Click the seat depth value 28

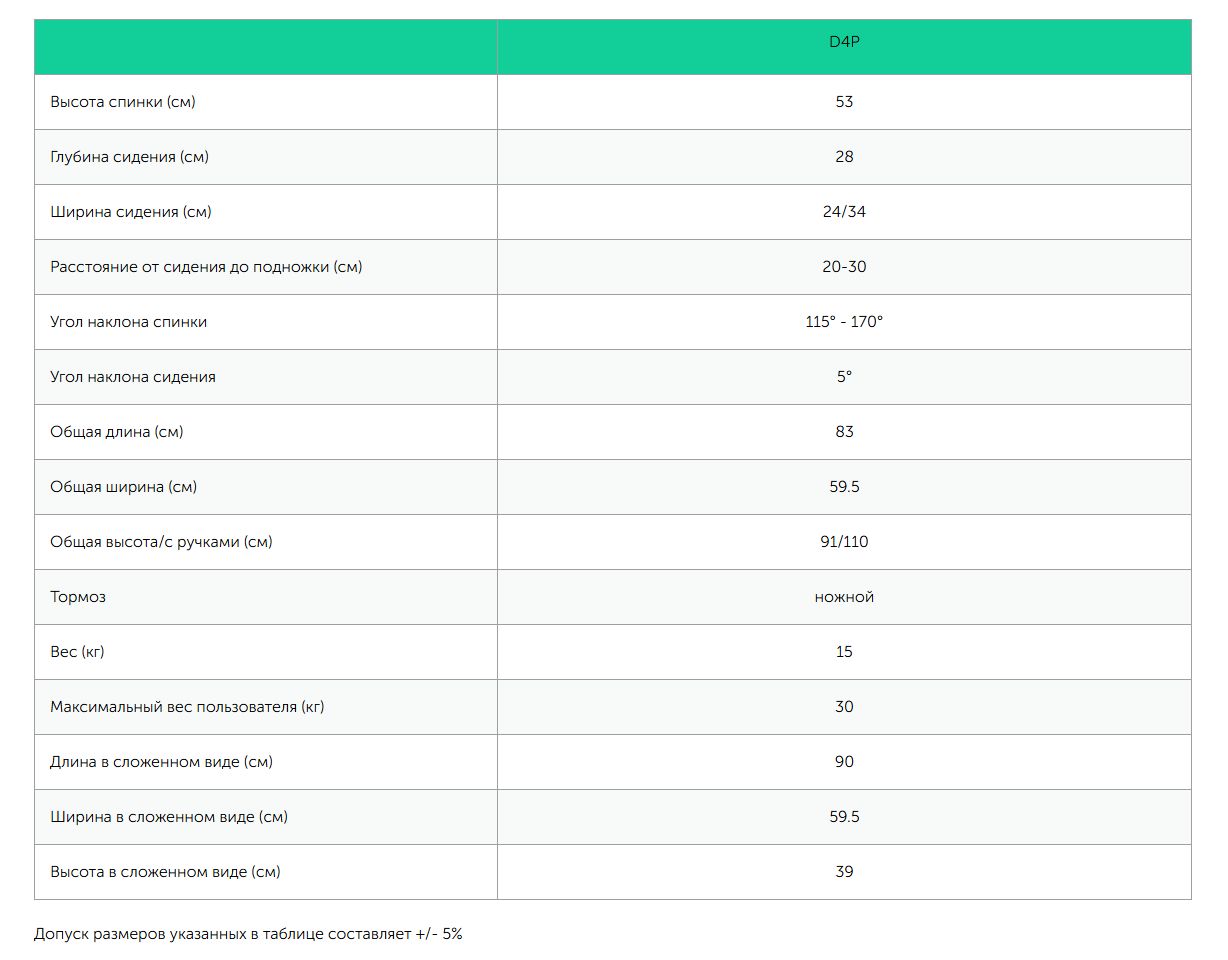click(x=844, y=157)
